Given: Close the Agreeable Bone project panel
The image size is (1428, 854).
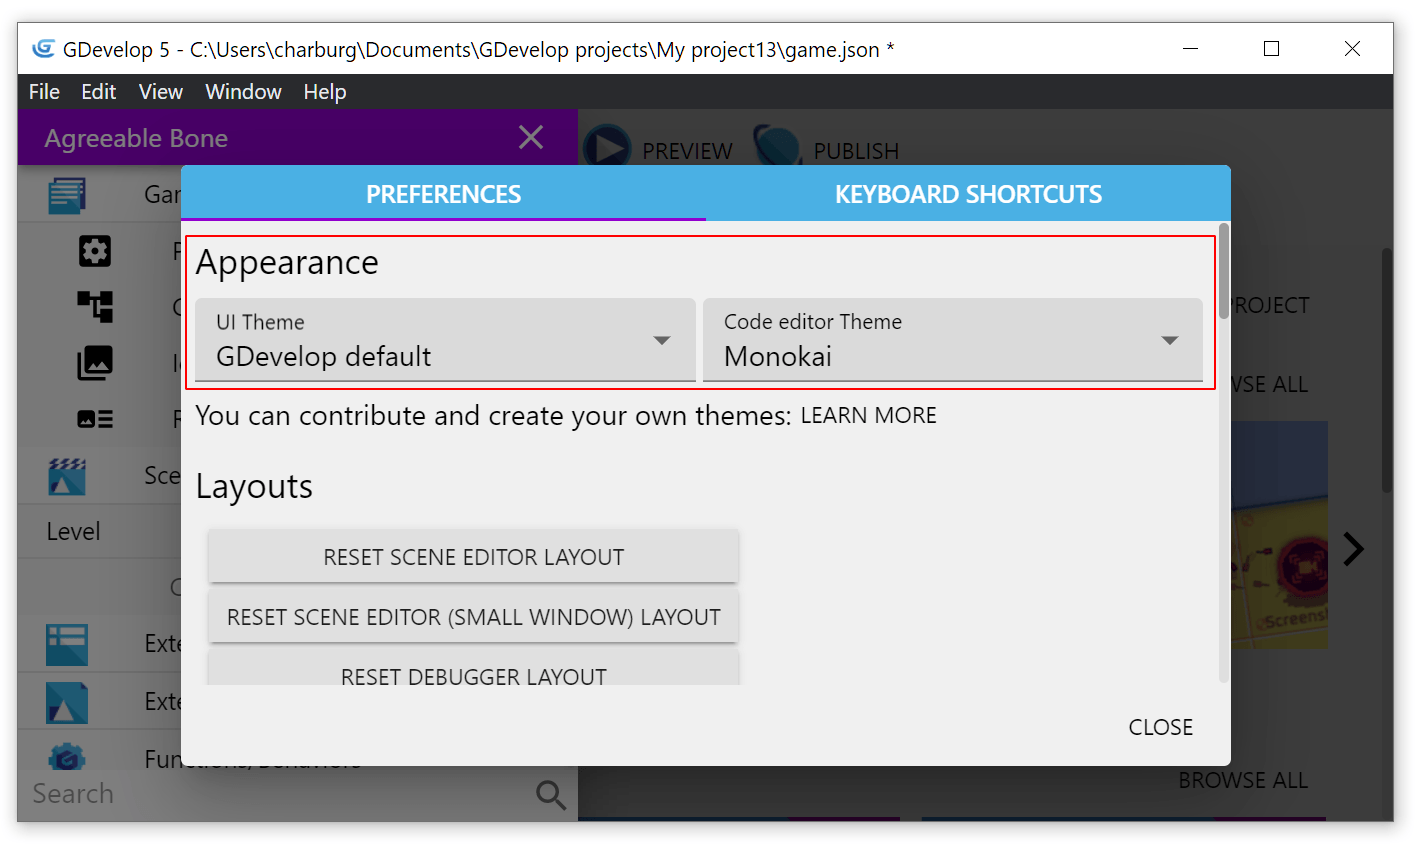Looking at the screenshot, I should point(531,138).
